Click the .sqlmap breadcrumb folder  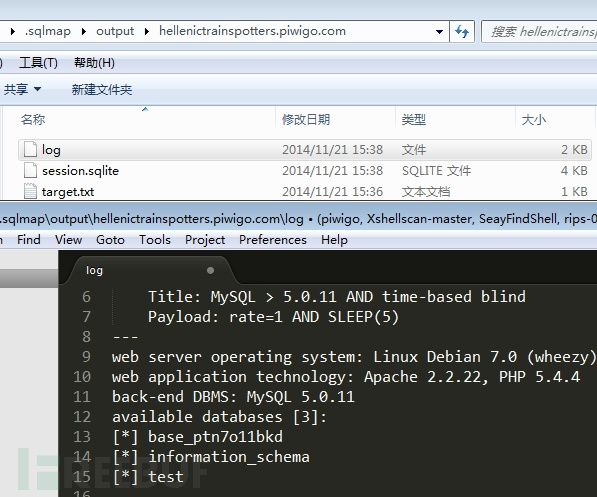pyautogui.click(x=48, y=31)
